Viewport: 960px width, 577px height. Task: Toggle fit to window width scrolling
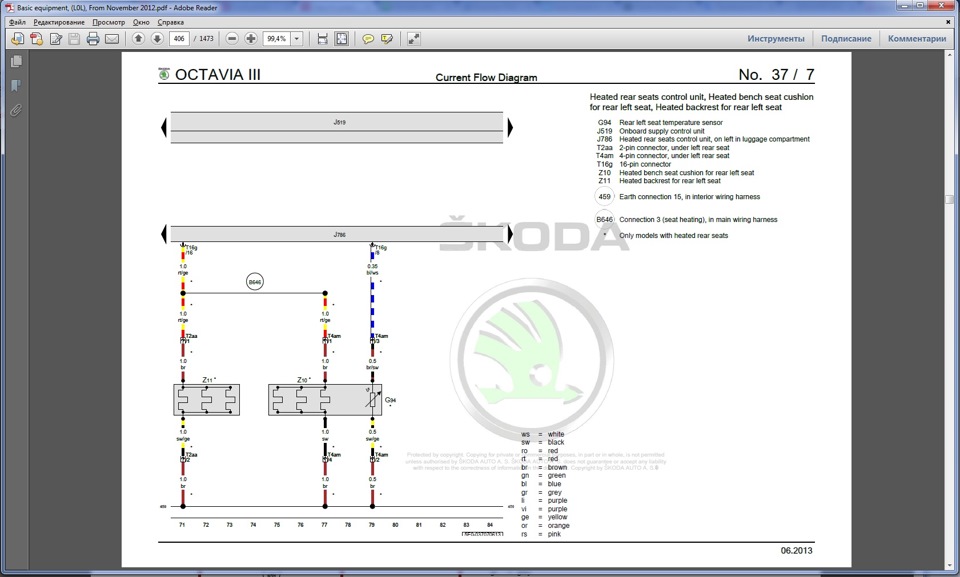(323, 39)
